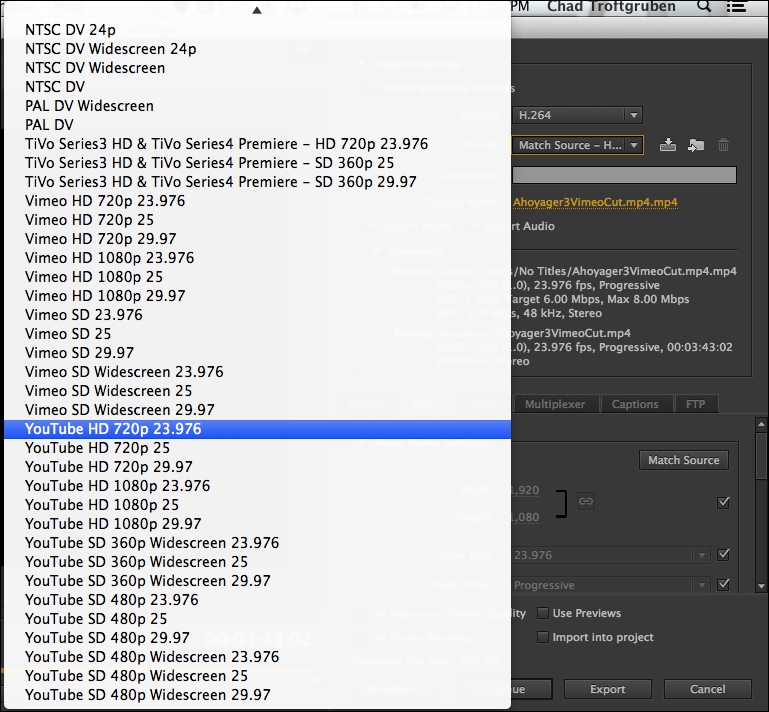
Task: Toggle the width and height match-source checkbox
Action: [x=723, y=503]
